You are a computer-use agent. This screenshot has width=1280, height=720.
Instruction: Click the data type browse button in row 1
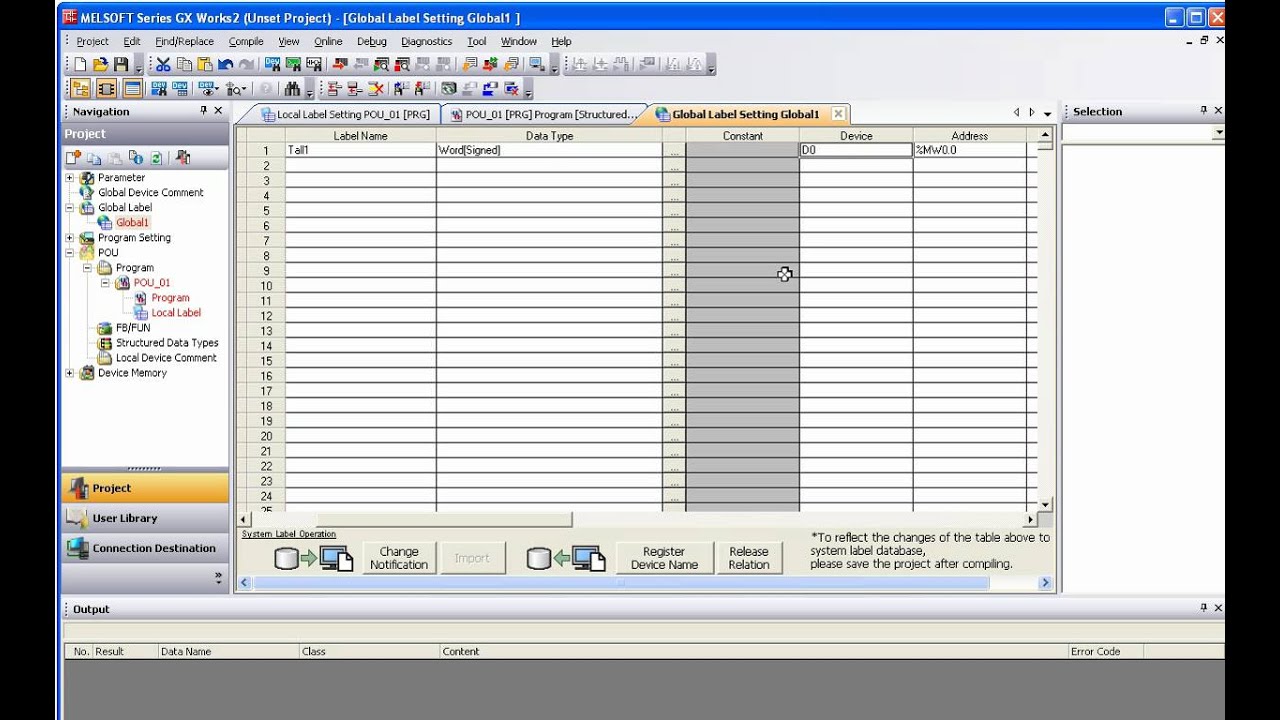pyautogui.click(x=674, y=150)
